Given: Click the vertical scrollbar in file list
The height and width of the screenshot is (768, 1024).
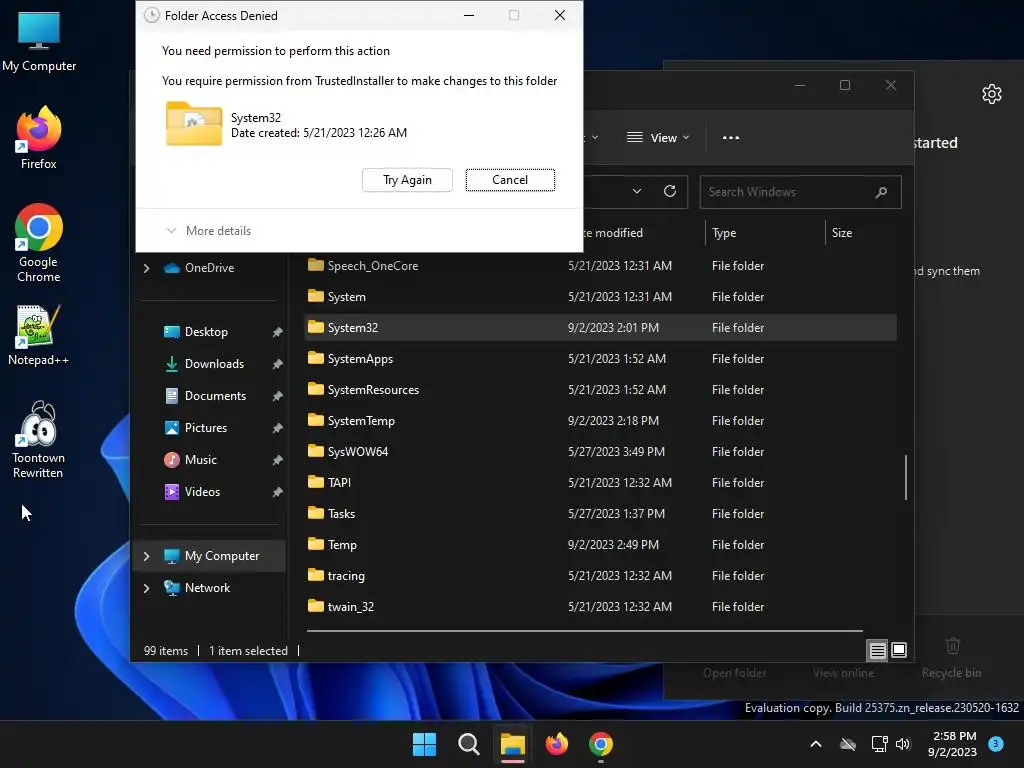Looking at the screenshot, I should tap(905, 477).
